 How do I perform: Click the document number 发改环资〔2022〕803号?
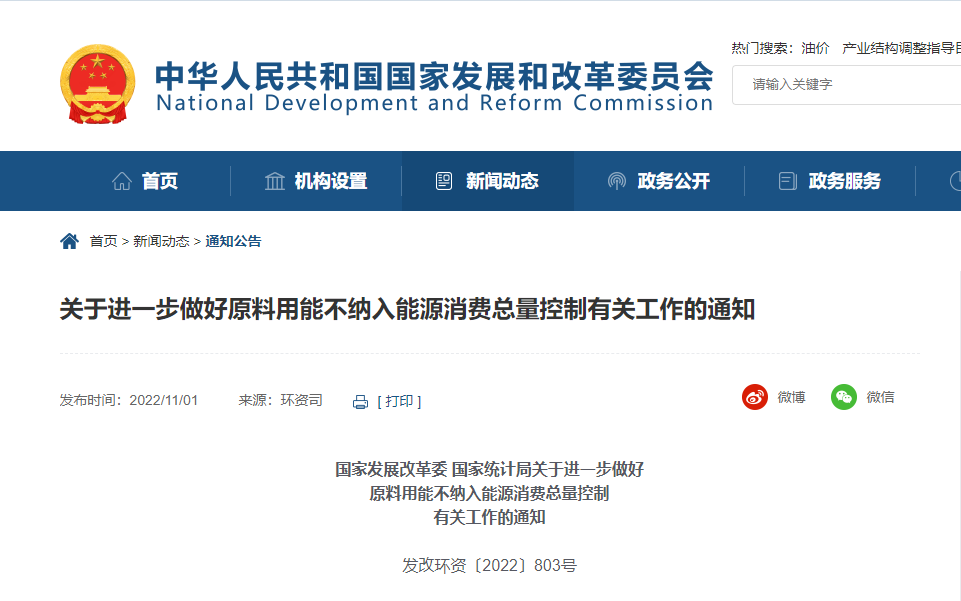coord(489,565)
